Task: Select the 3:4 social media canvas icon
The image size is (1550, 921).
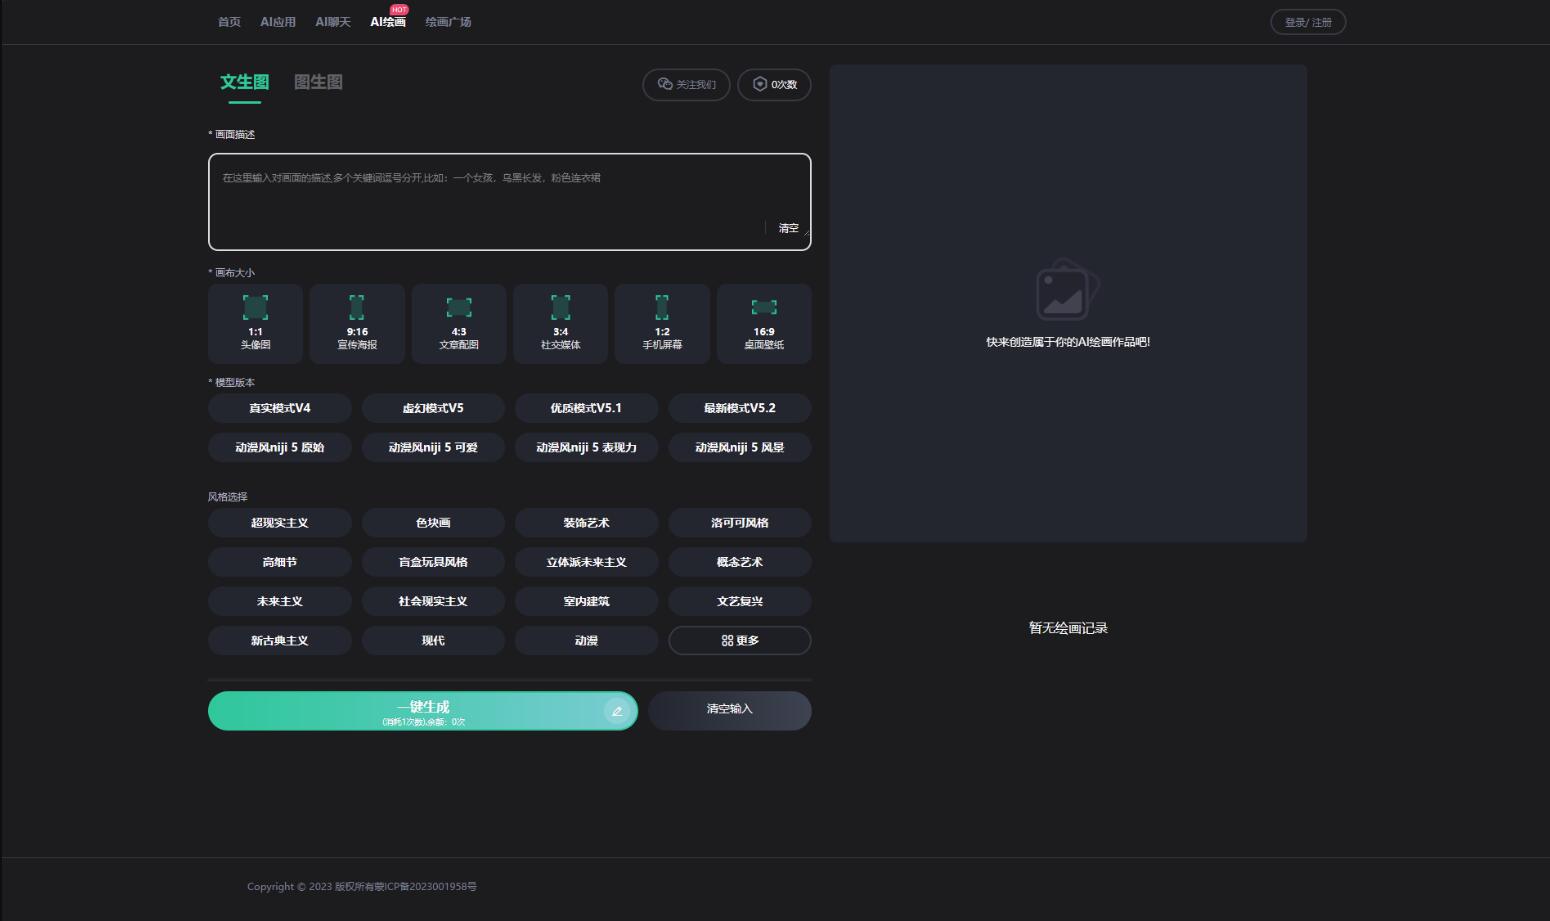Action: click(x=561, y=307)
